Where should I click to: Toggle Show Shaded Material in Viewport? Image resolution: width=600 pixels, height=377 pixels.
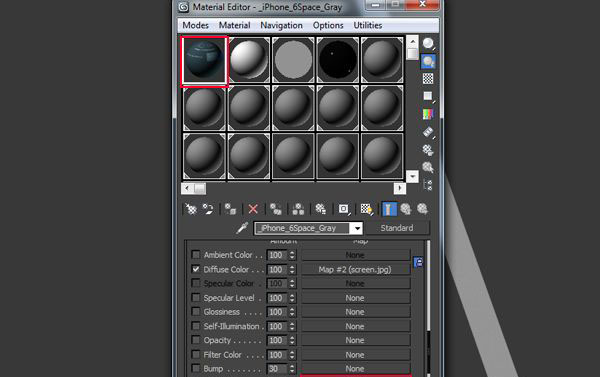pyautogui.click(x=367, y=209)
